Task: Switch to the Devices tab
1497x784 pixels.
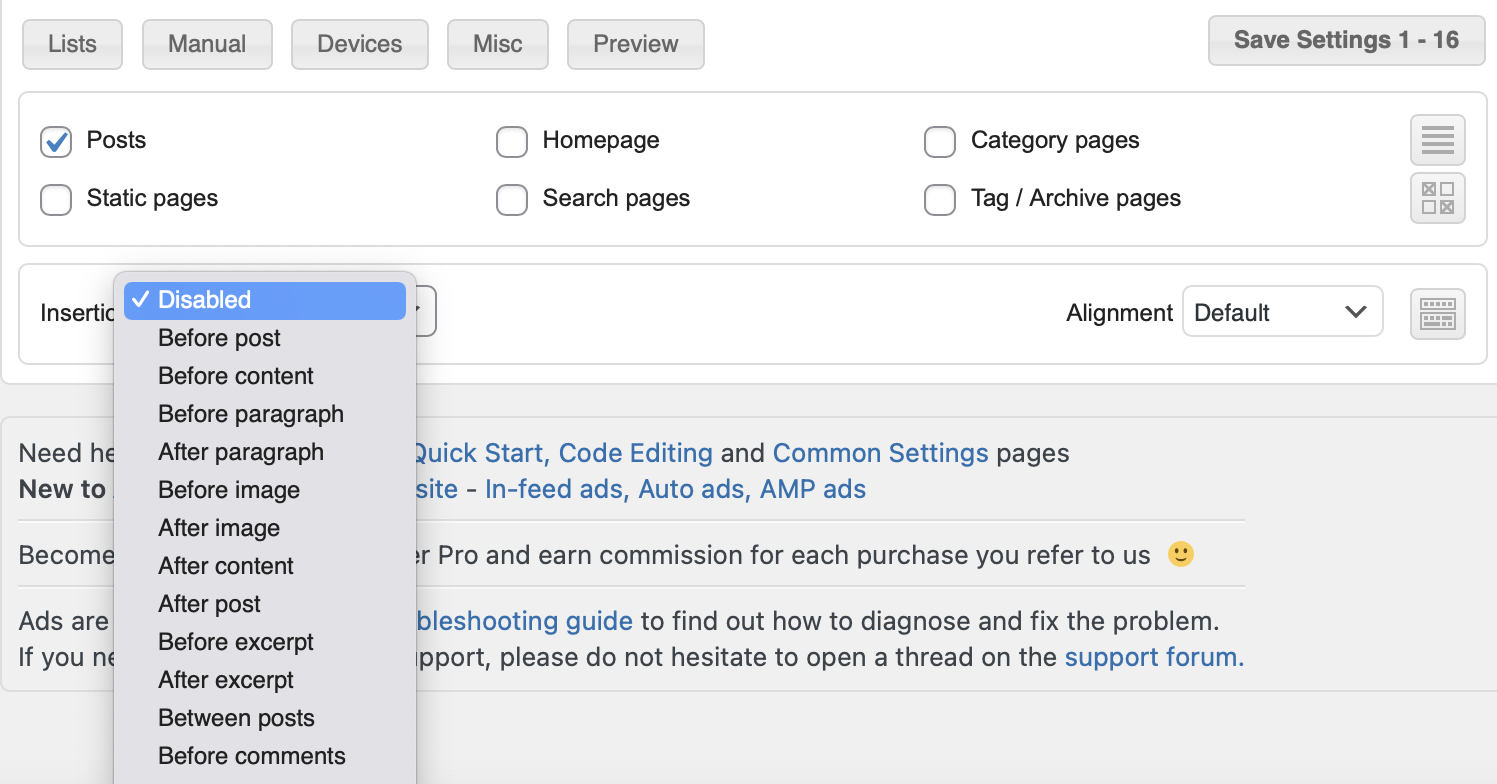Action: [359, 44]
